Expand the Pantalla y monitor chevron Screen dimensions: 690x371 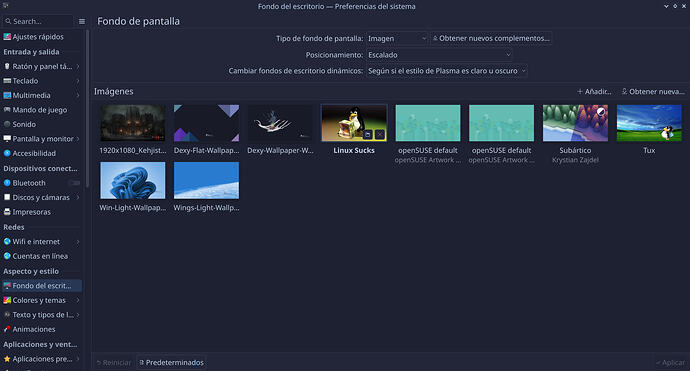pyautogui.click(x=78, y=139)
